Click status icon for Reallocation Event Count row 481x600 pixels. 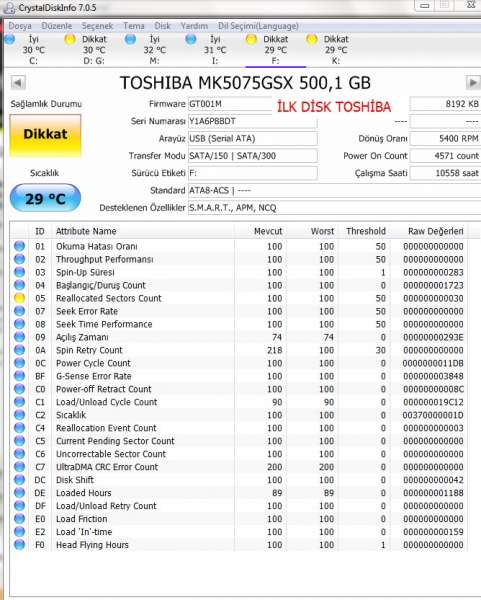(x=20, y=428)
